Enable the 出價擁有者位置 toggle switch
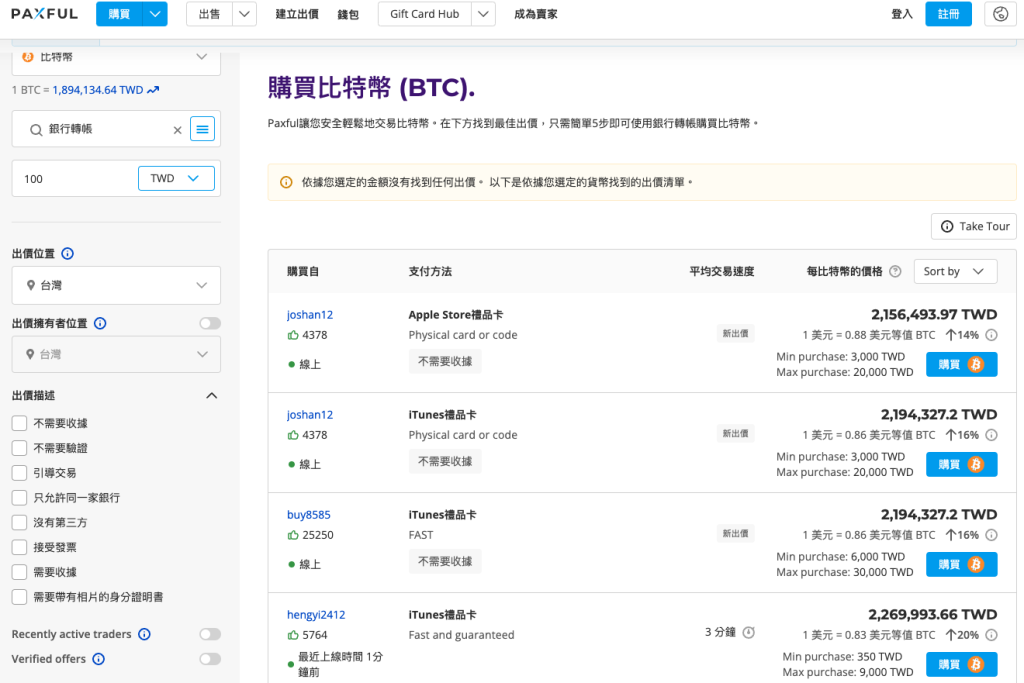The height and width of the screenshot is (683, 1024). point(209,323)
